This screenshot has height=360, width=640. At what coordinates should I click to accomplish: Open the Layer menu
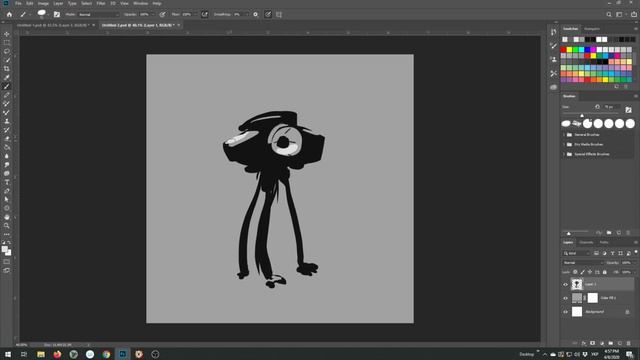58,3
